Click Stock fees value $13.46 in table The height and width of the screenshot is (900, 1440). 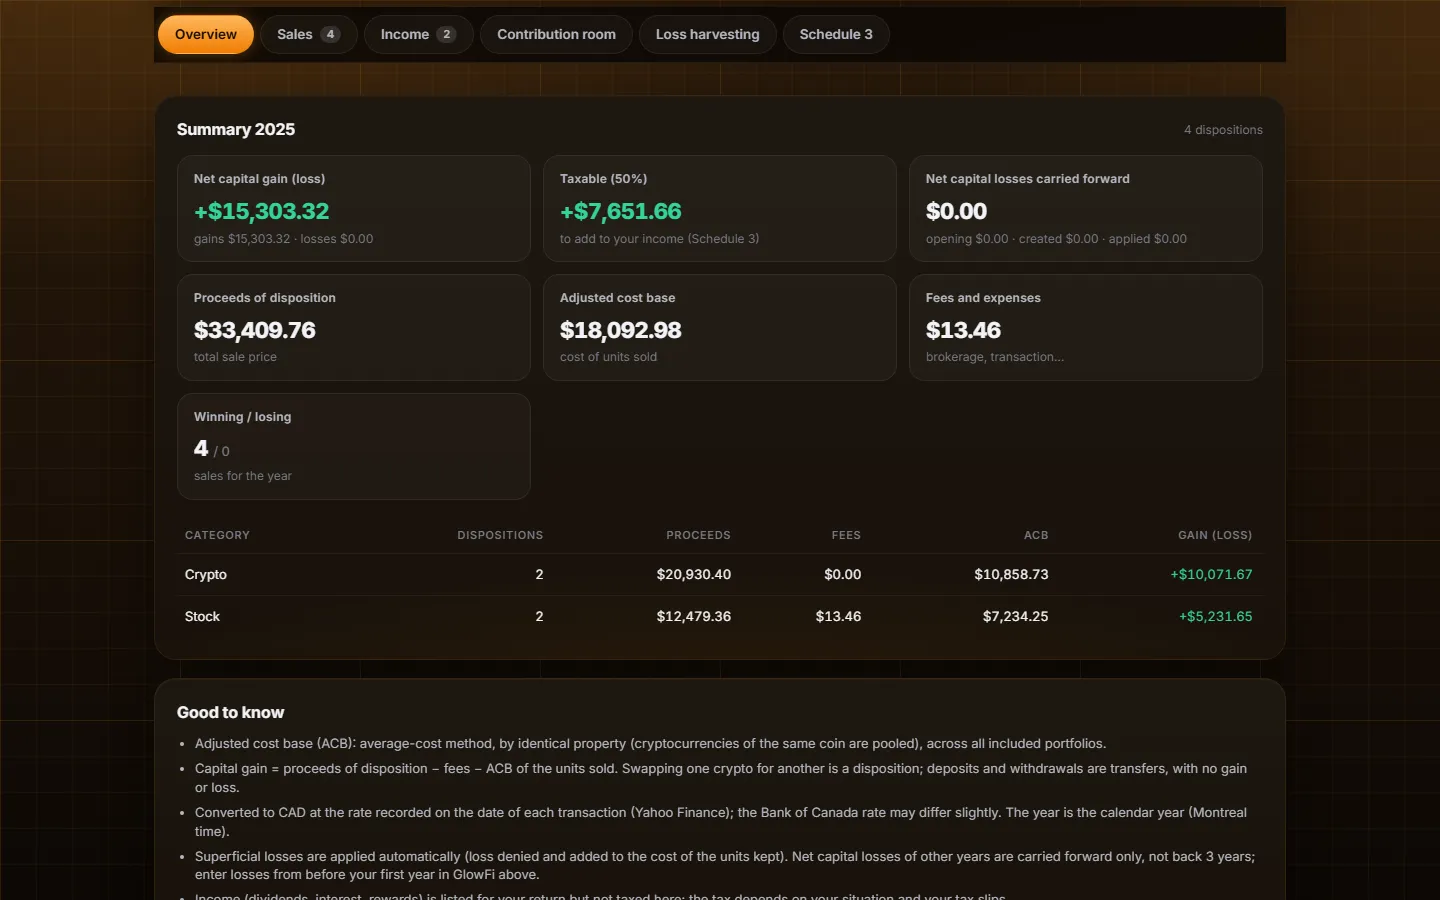(x=838, y=617)
